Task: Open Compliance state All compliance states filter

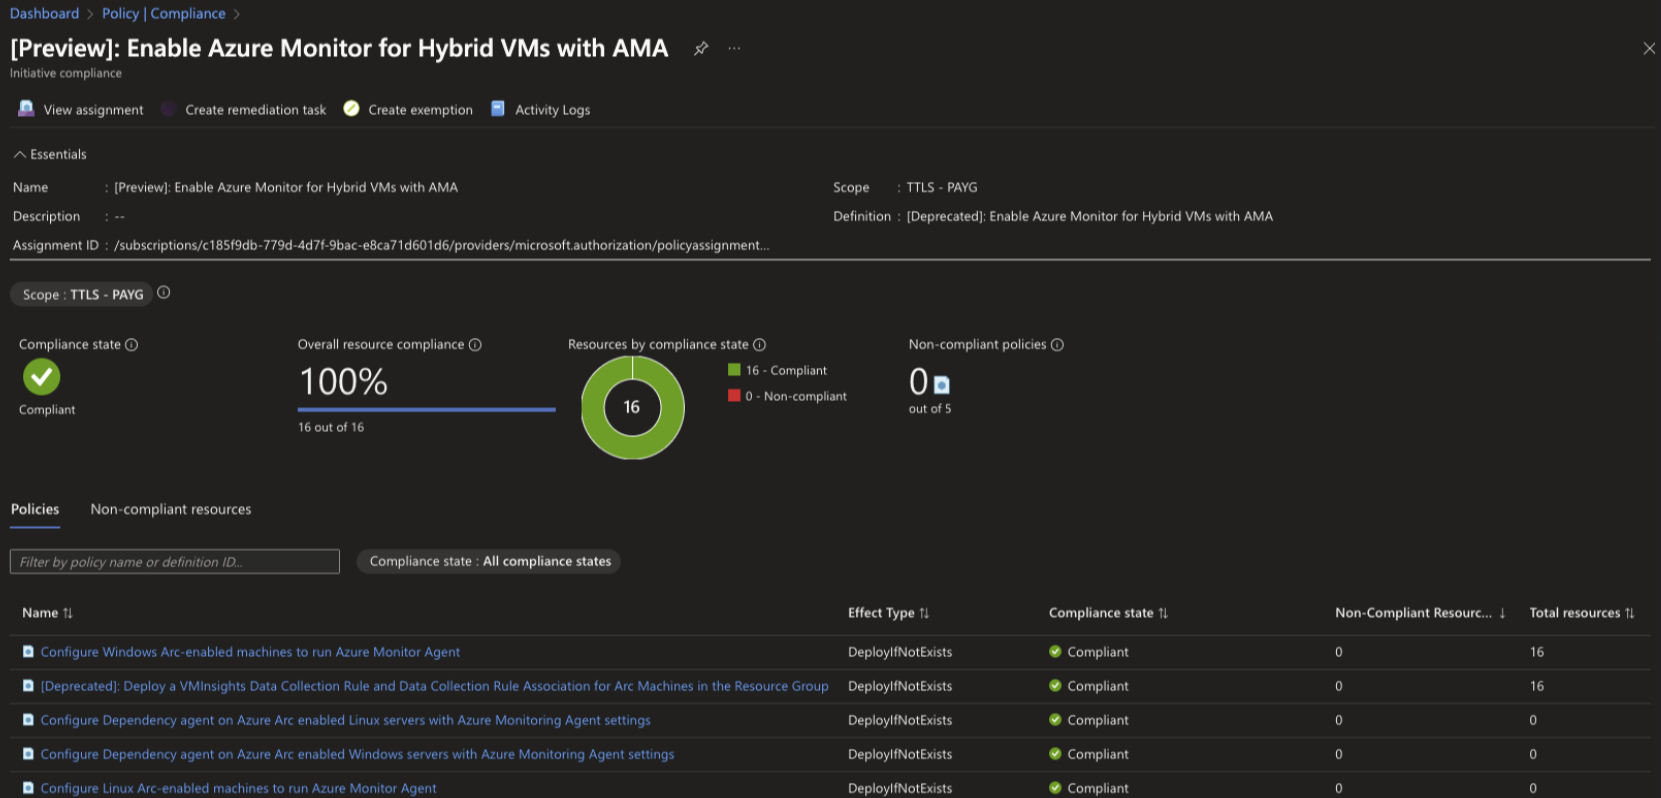Action: tap(489, 562)
